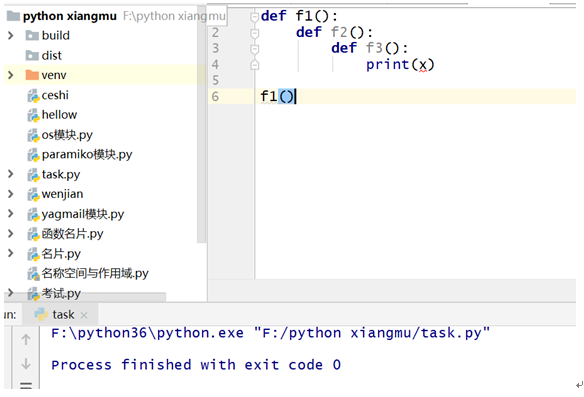Expand the build folder chevron
The image size is (584, 397).
(x=10, y=35)
